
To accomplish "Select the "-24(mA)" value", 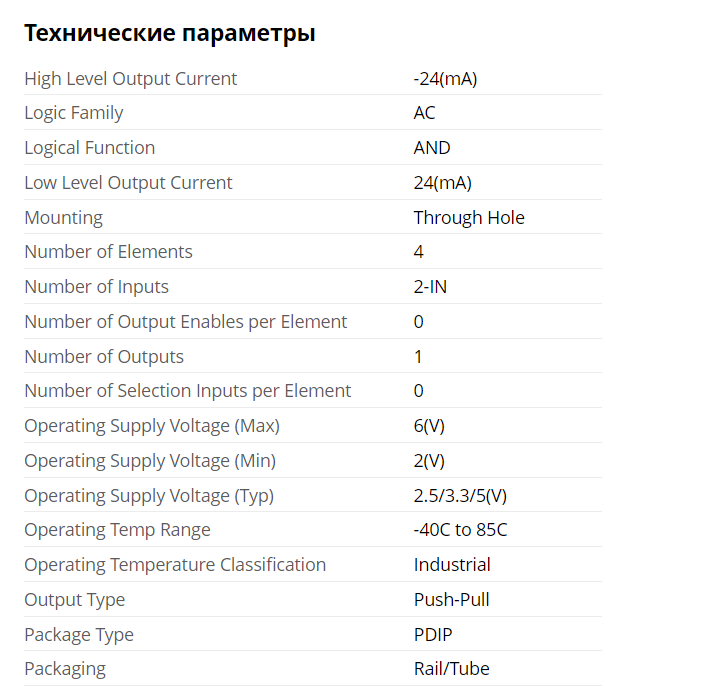I will point(445,79).
